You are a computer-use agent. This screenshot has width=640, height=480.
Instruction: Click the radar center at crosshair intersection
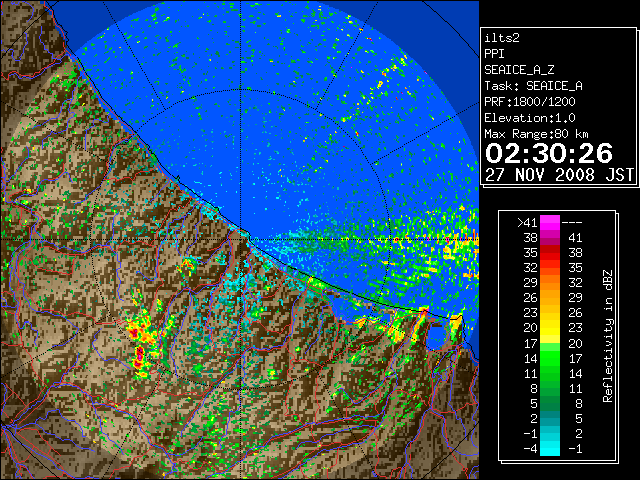click(x=241, y=239)
